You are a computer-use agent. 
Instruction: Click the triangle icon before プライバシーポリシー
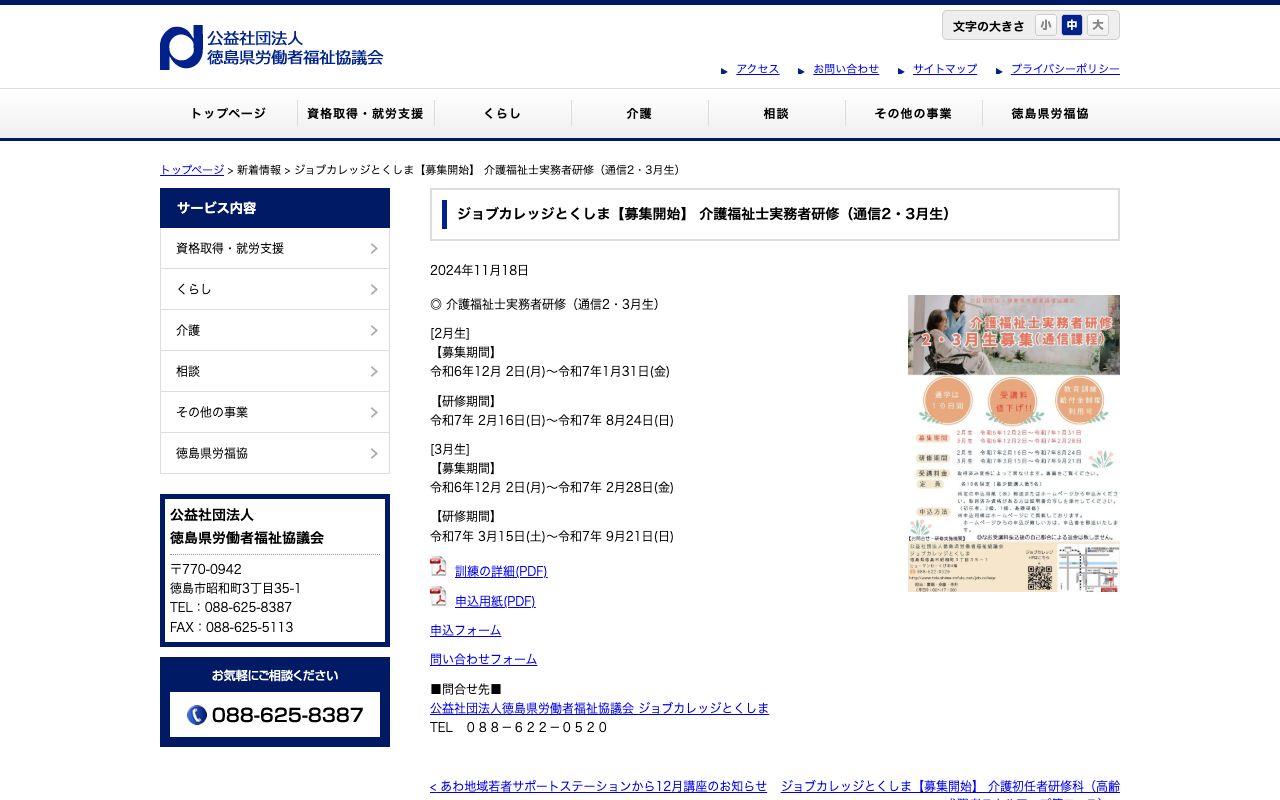pyautogui.click(x=1000, y=70)
